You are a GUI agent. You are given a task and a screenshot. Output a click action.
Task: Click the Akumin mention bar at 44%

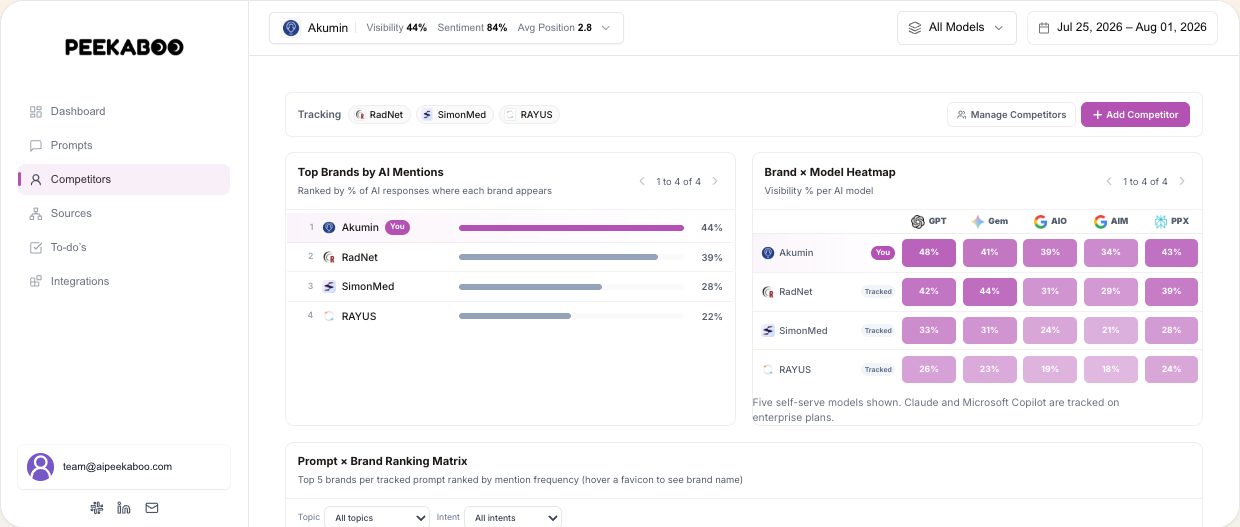click(x=571, y=228)
